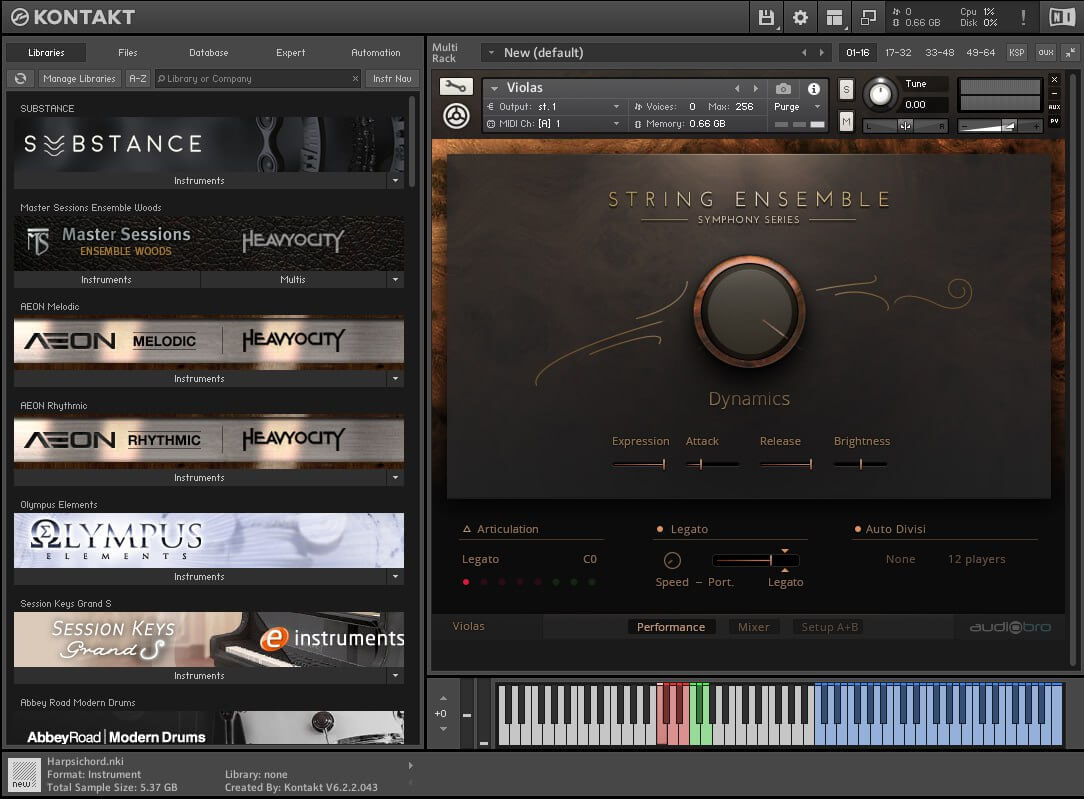Open the multi rack preset dropdown
This screenshot has height=799, width=1084.
point(492,53)
